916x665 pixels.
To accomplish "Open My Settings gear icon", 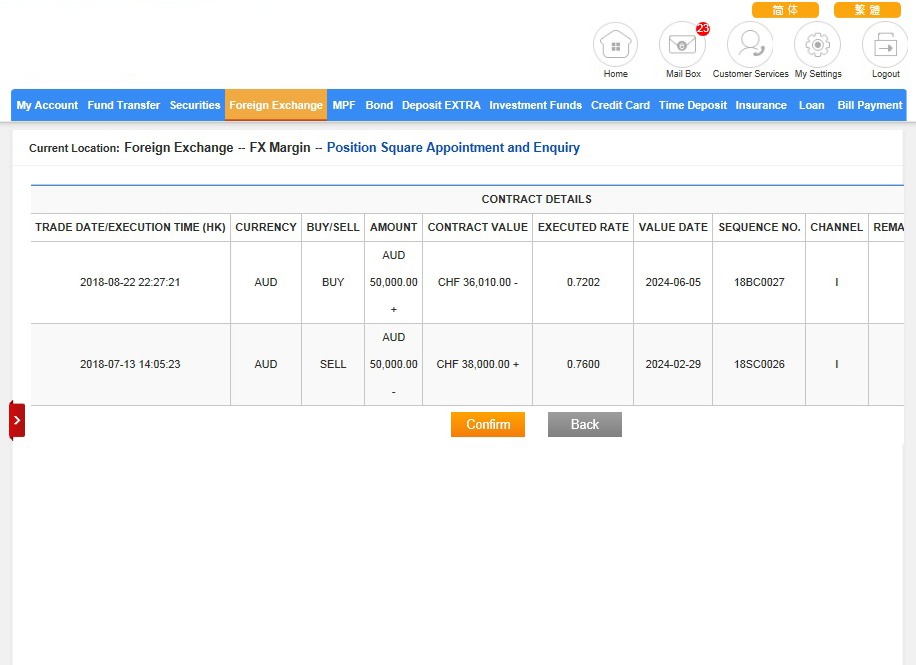I will pyautogui.click(x=817, y=46).
